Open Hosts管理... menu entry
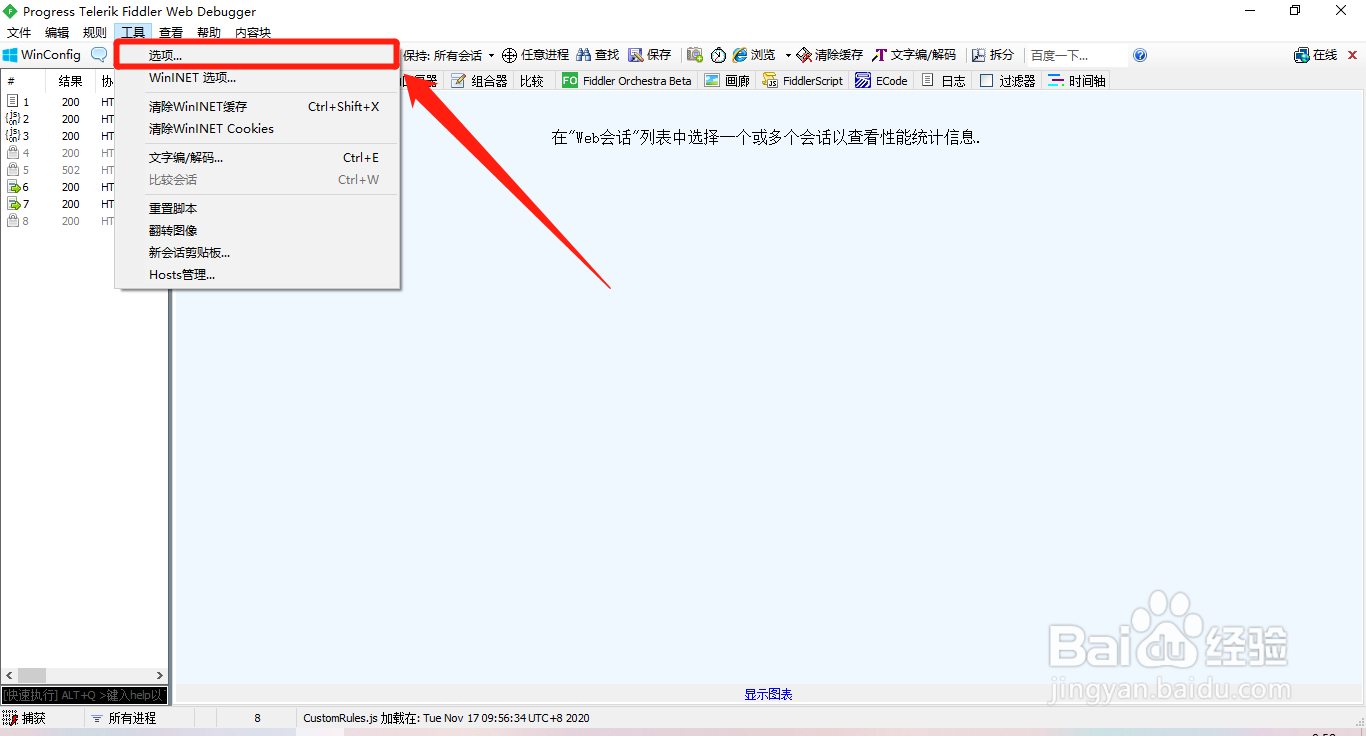The width and height of the screenshot is (1366, 736). click(x=258, y=274)
